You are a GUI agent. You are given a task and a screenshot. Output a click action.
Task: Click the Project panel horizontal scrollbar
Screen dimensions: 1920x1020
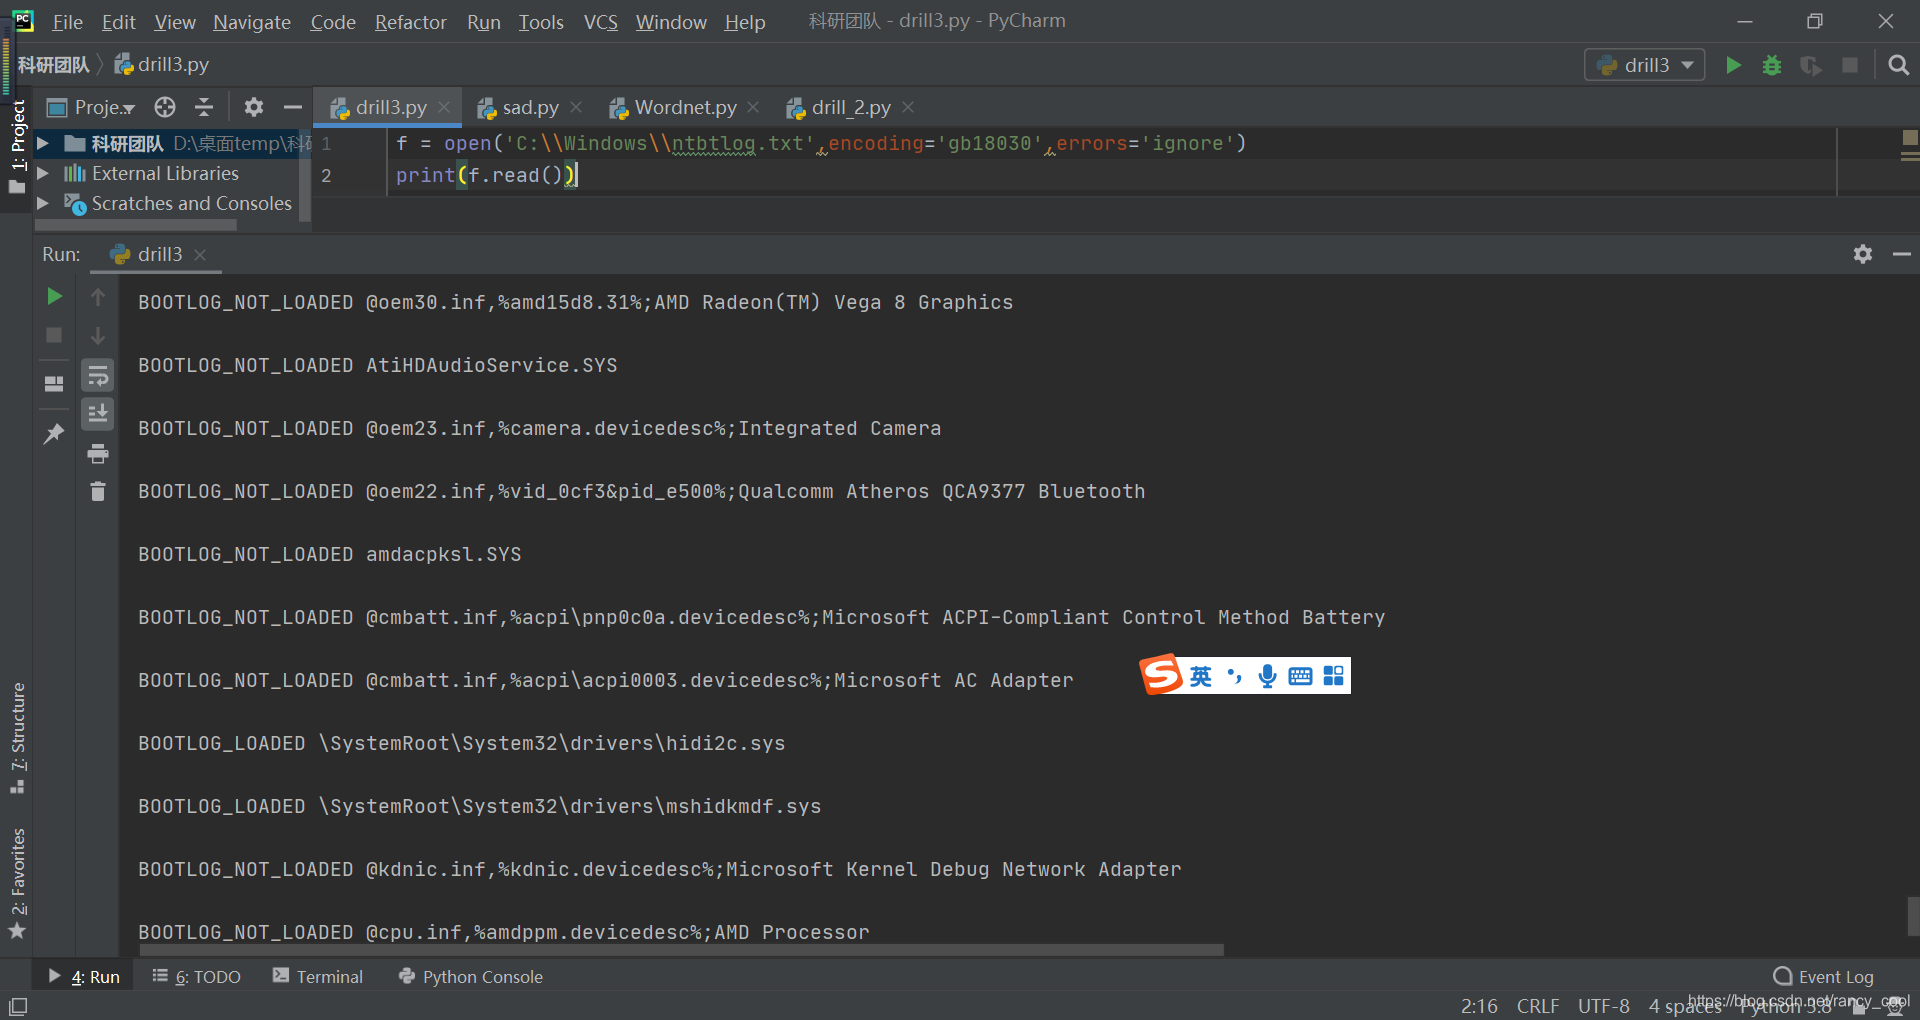(x=136, y=225)
